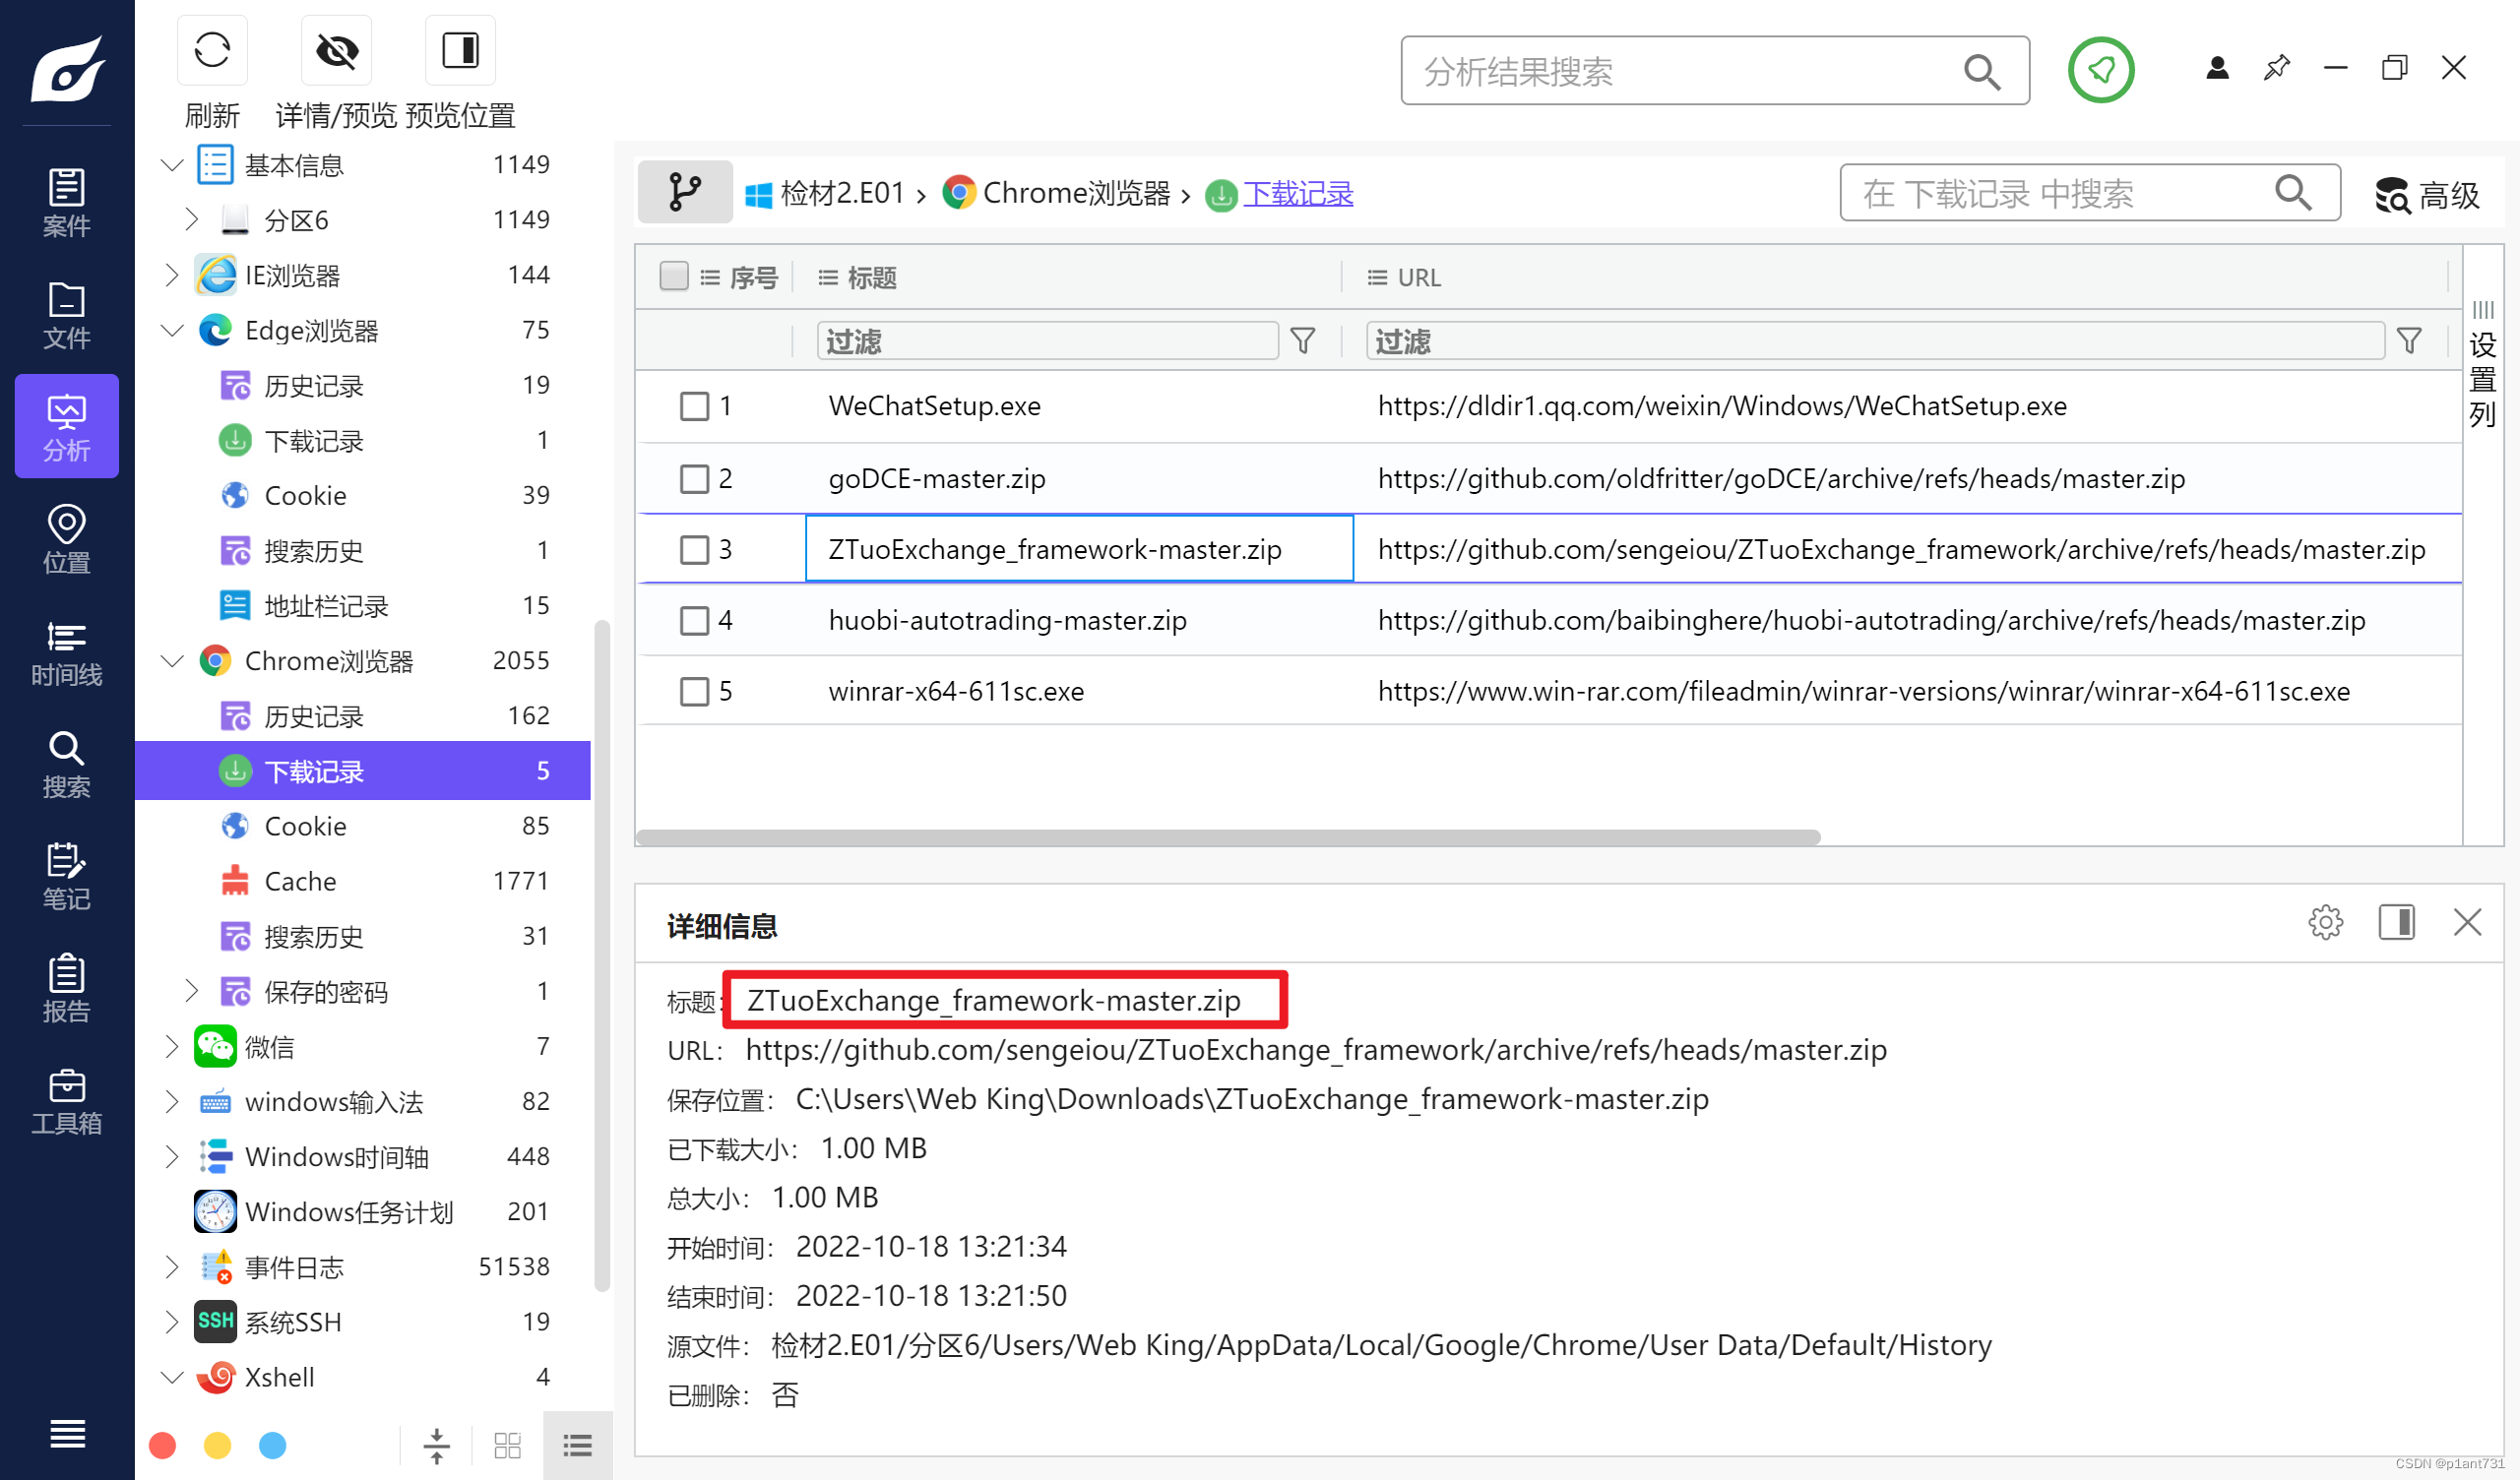The height and width of the screenshot is (1480, 2520).
Task: Collapse the Chrome浏览器 tree node
Action: click(172, 661)
